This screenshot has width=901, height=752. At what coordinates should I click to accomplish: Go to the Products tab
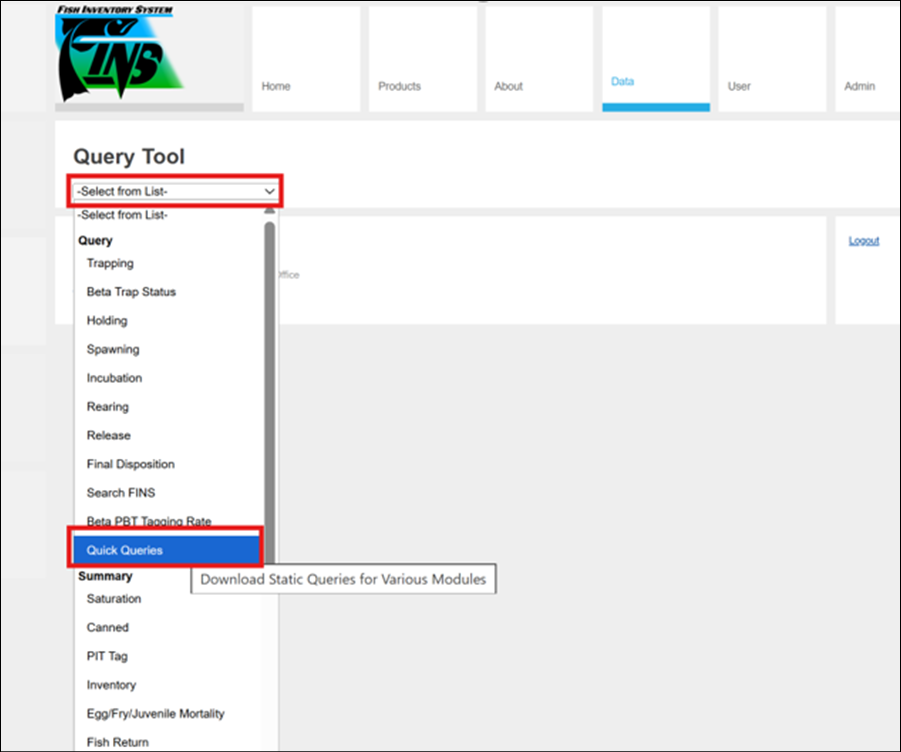[x=399, y=86]
